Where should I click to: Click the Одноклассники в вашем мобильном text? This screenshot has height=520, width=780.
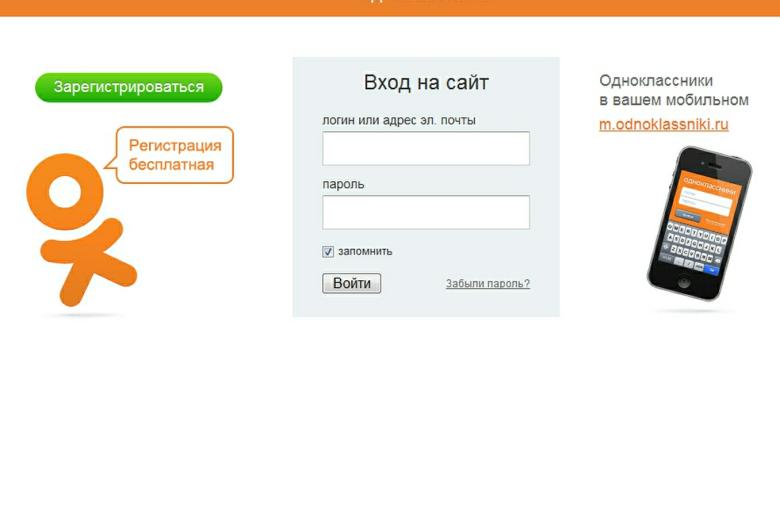coord(674,90)
